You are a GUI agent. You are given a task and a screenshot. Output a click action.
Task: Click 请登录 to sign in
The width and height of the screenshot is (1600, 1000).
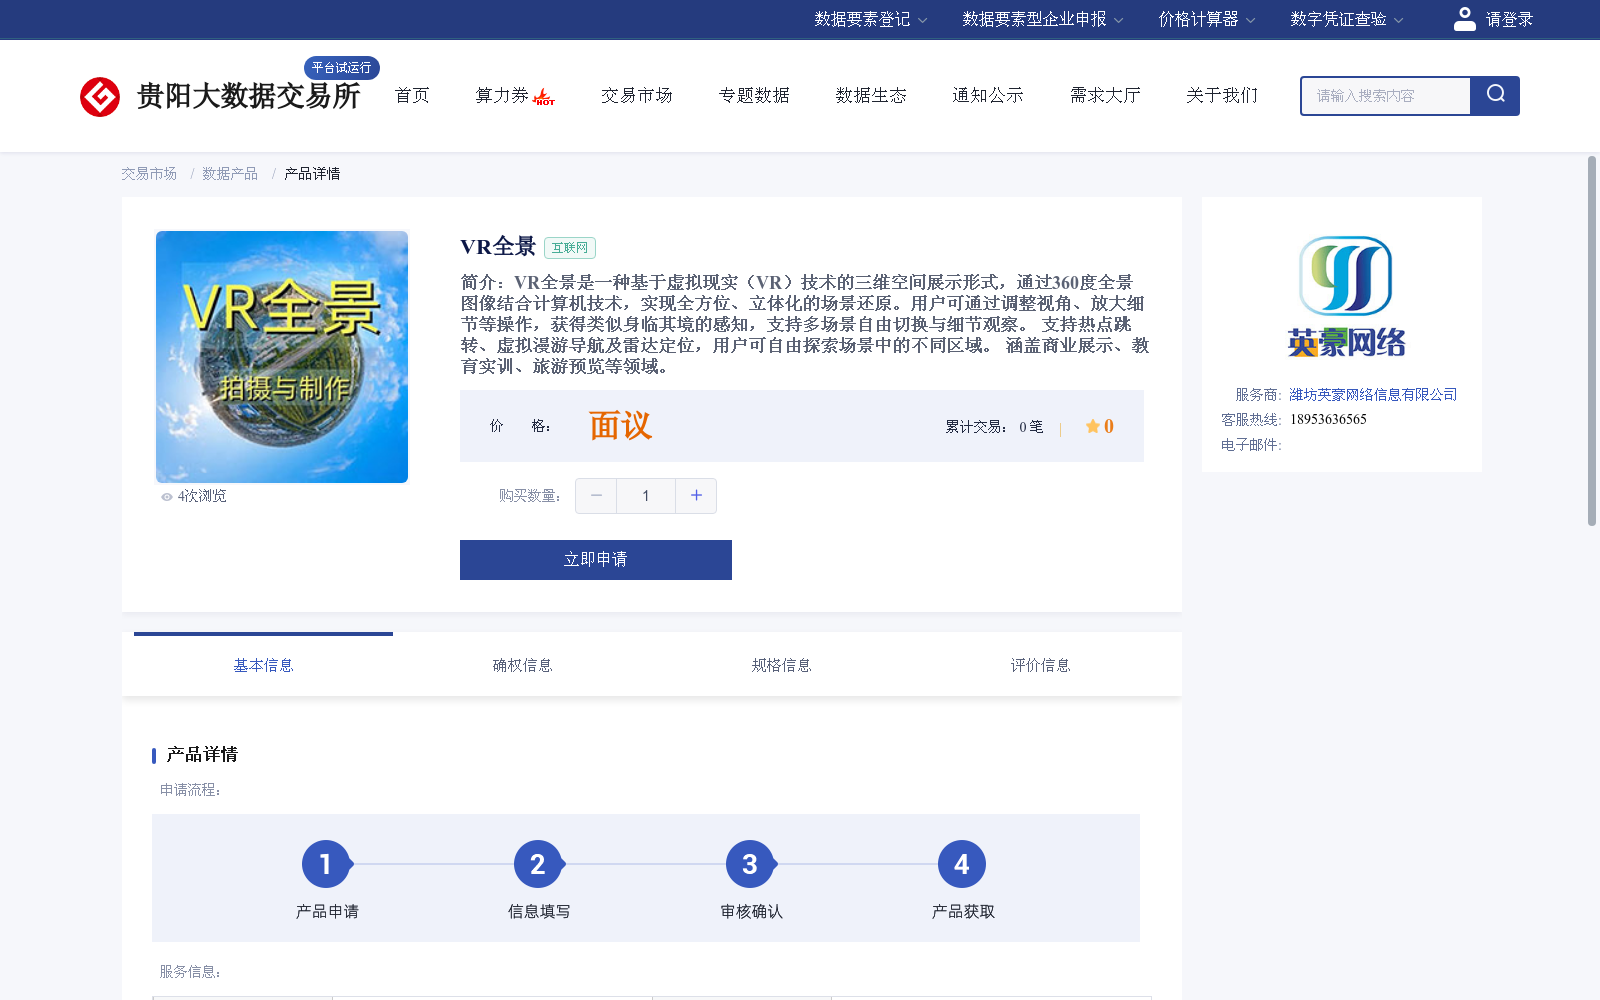(1509, 19)
